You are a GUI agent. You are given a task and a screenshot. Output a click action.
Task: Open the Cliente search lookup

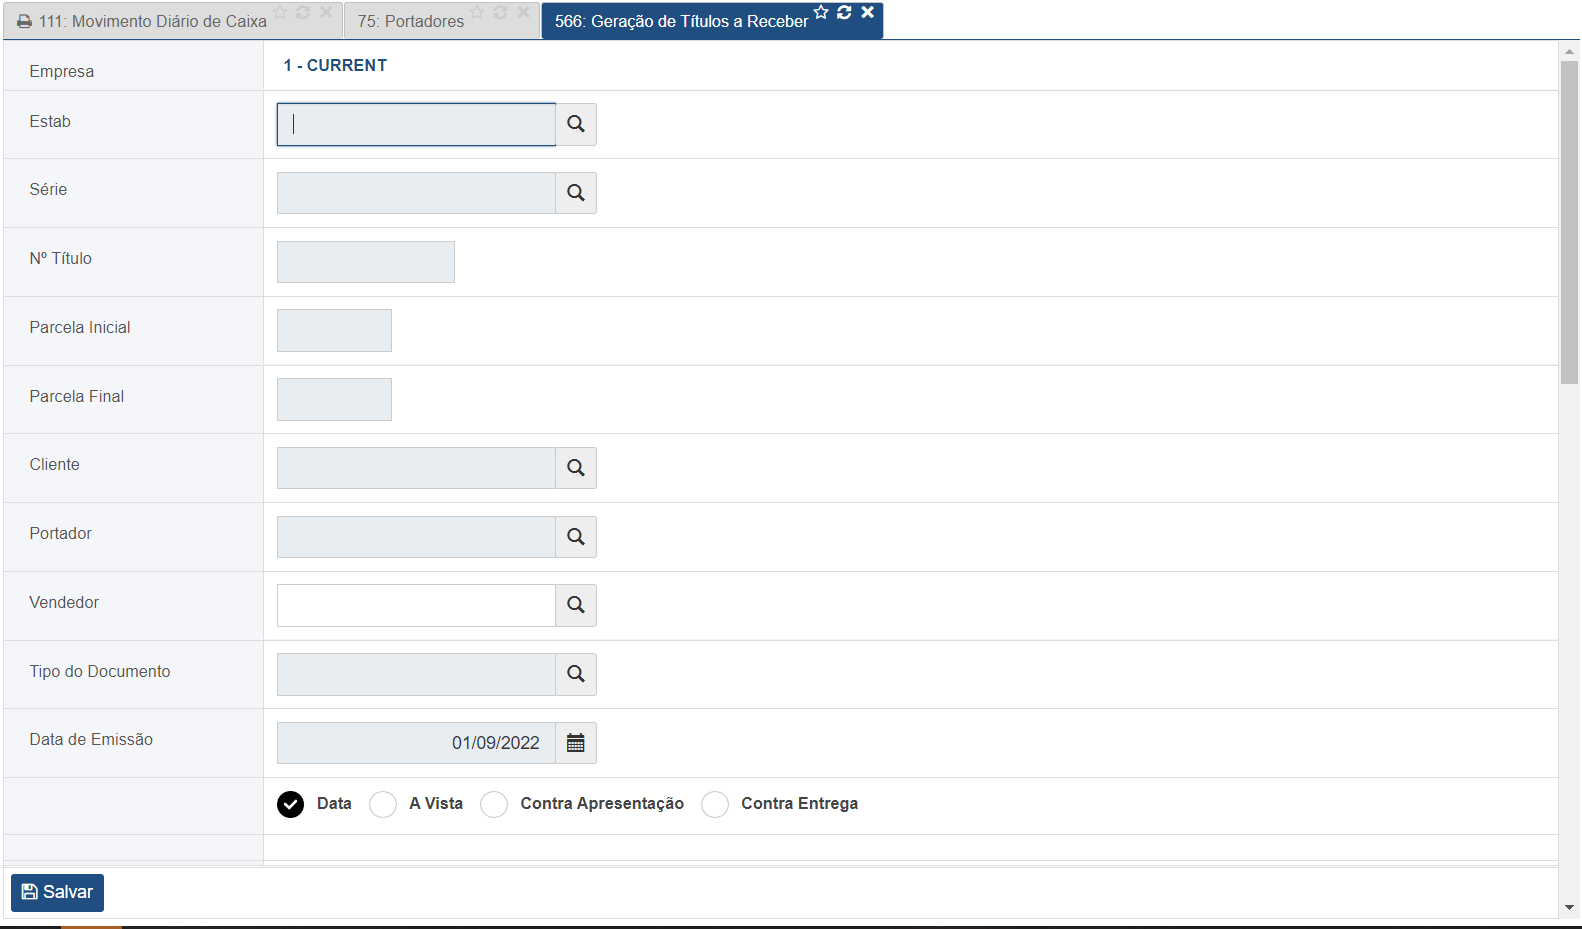(x=576, y=468)
